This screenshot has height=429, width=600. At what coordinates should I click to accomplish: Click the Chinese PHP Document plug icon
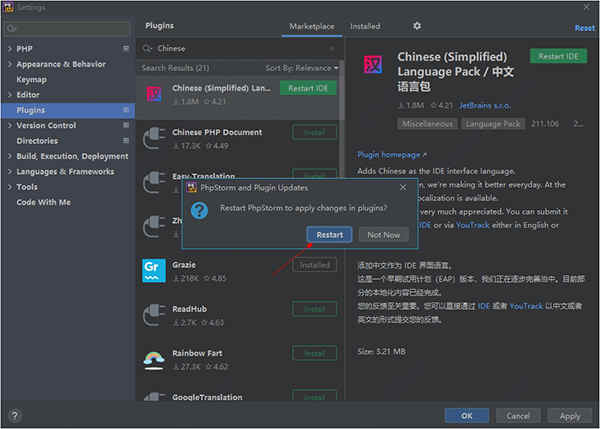pos(154,139)
